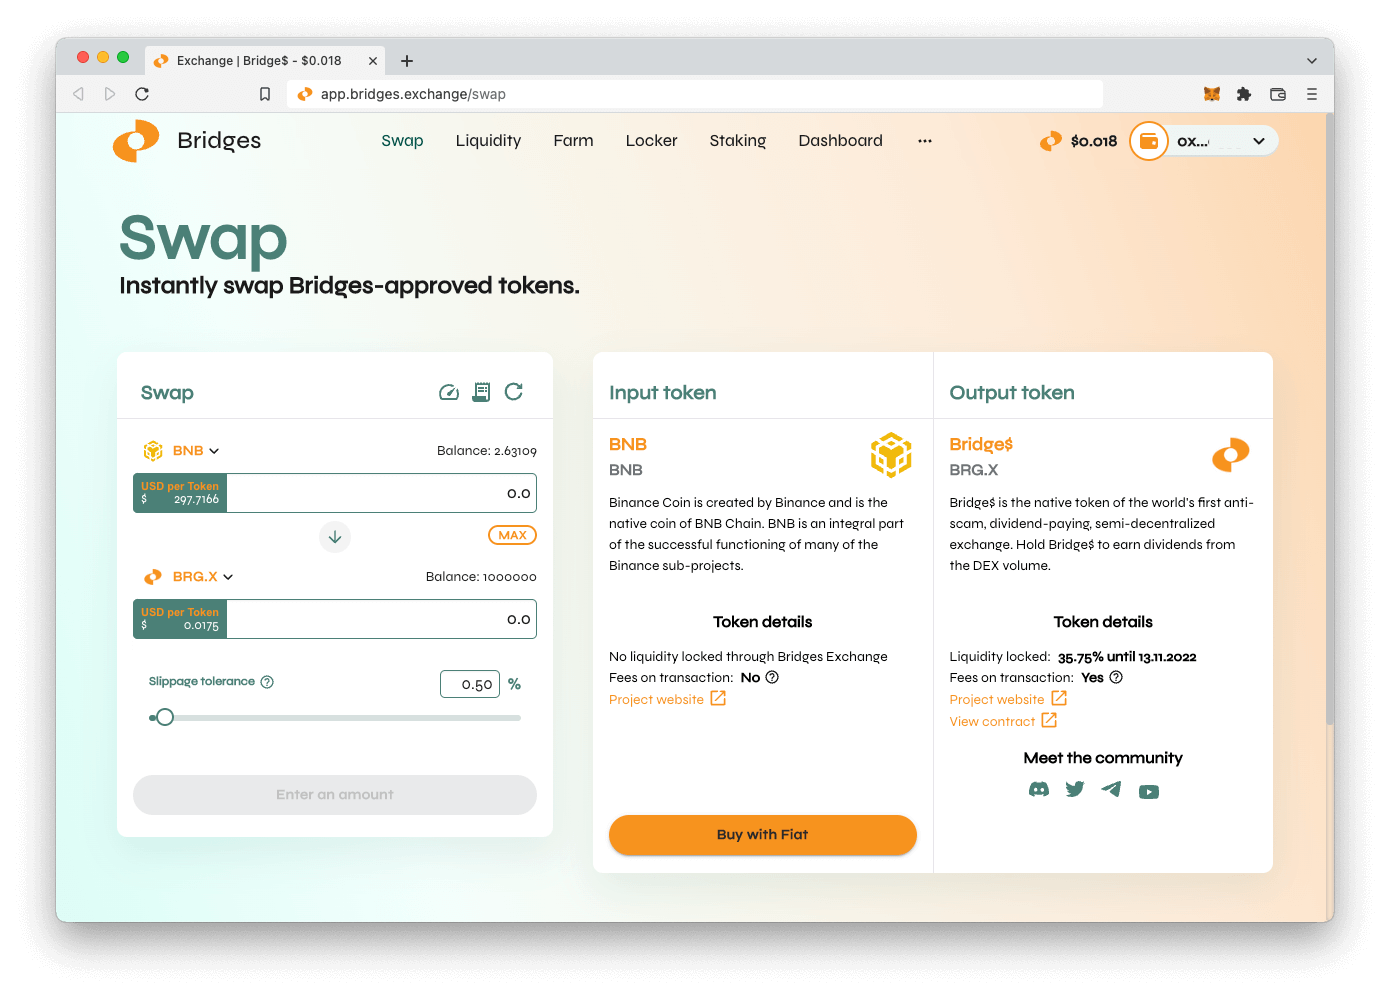The width and height of the screenshot is (1390, 996).
Task: Click the Bridges logo icon in header
Action: (136, 141)
